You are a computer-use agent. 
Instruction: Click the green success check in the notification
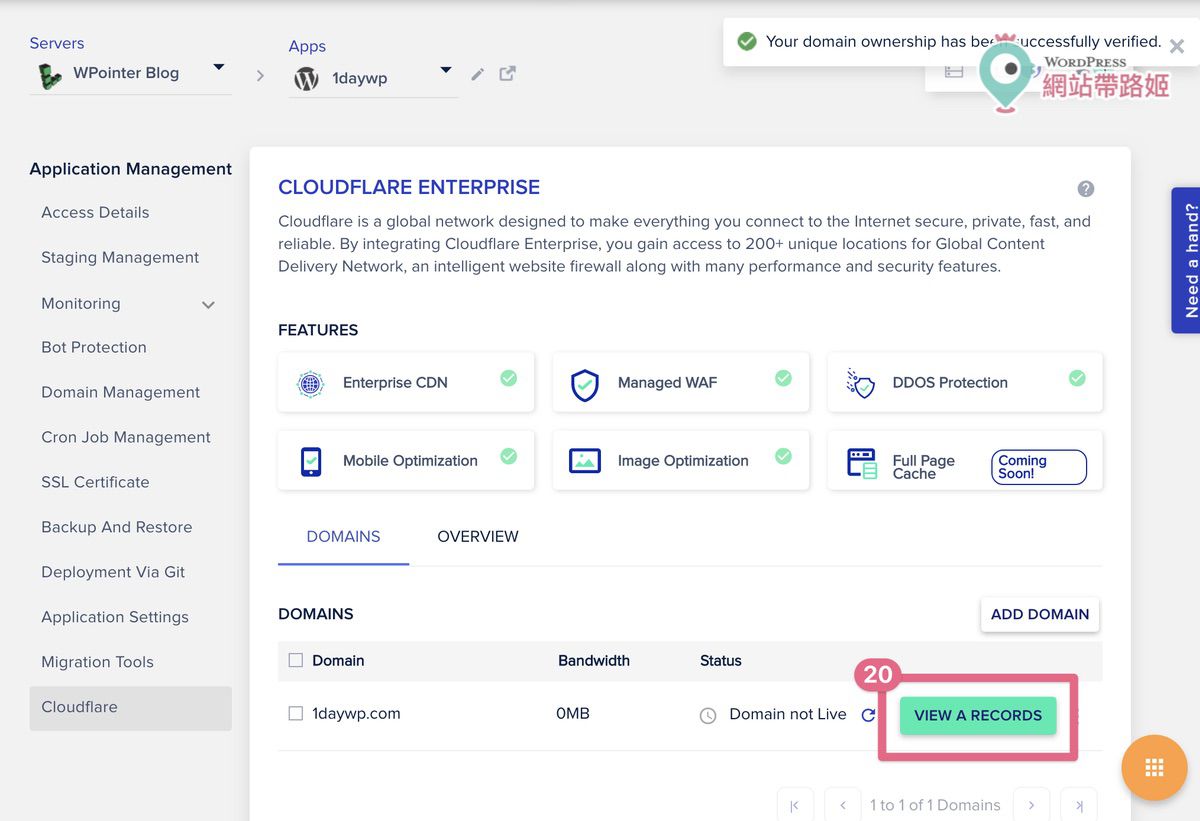pos(746,42)
